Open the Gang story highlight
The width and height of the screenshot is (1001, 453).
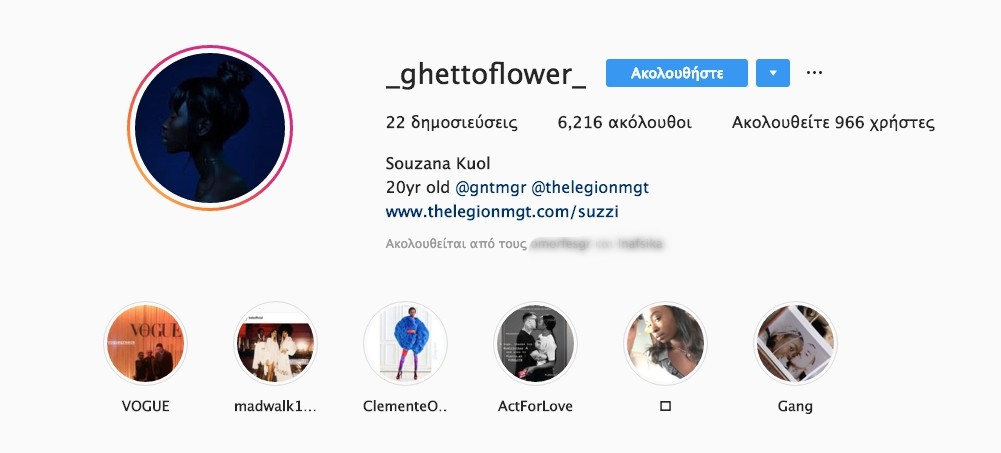795,343
